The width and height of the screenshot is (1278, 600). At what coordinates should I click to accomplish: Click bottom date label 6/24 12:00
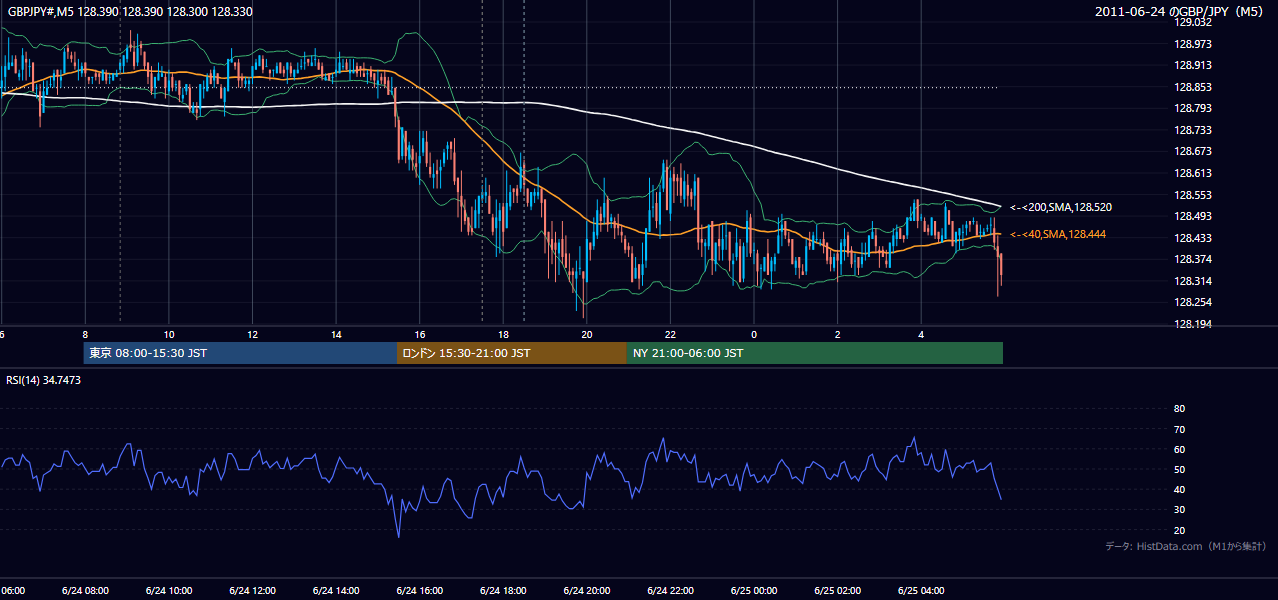(x=252, y=590)
